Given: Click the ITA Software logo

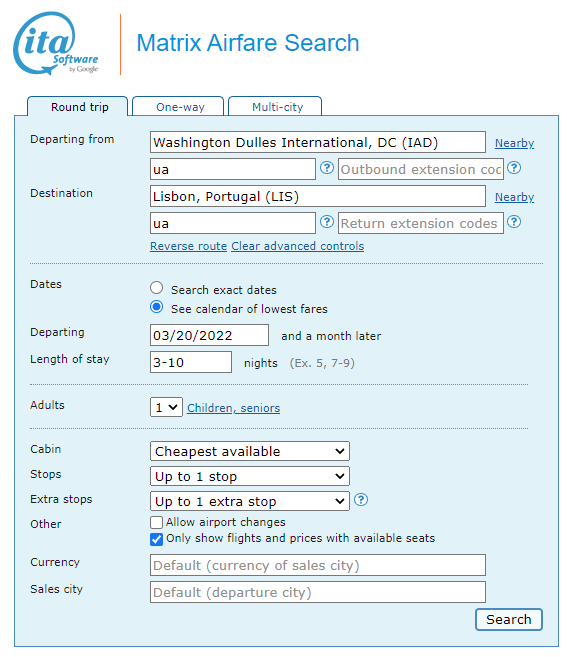Looking at the screenshot, I should (56, 44).
